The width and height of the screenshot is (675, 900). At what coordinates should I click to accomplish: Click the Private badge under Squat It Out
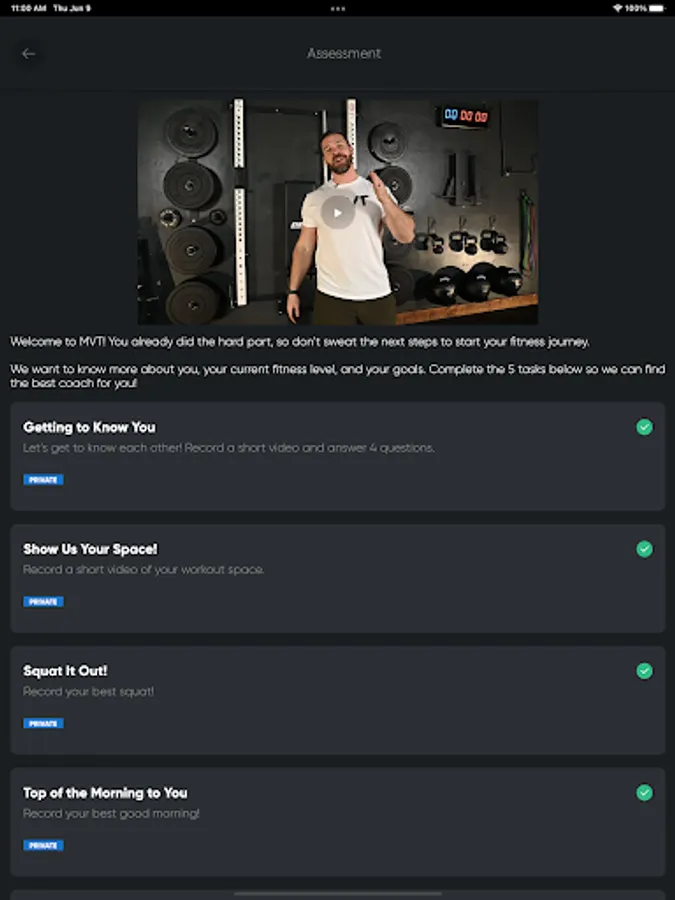click(x=43, y=723)
